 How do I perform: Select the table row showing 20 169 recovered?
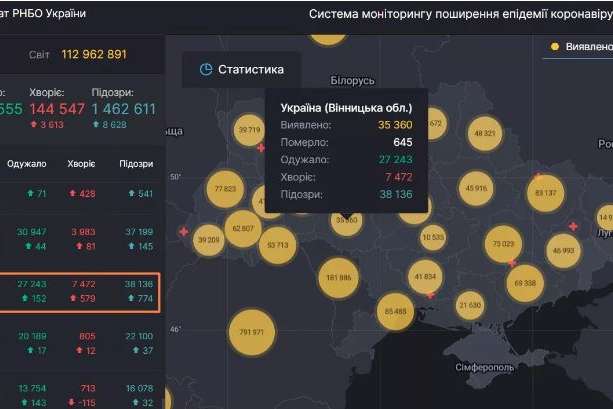(80, 343)
